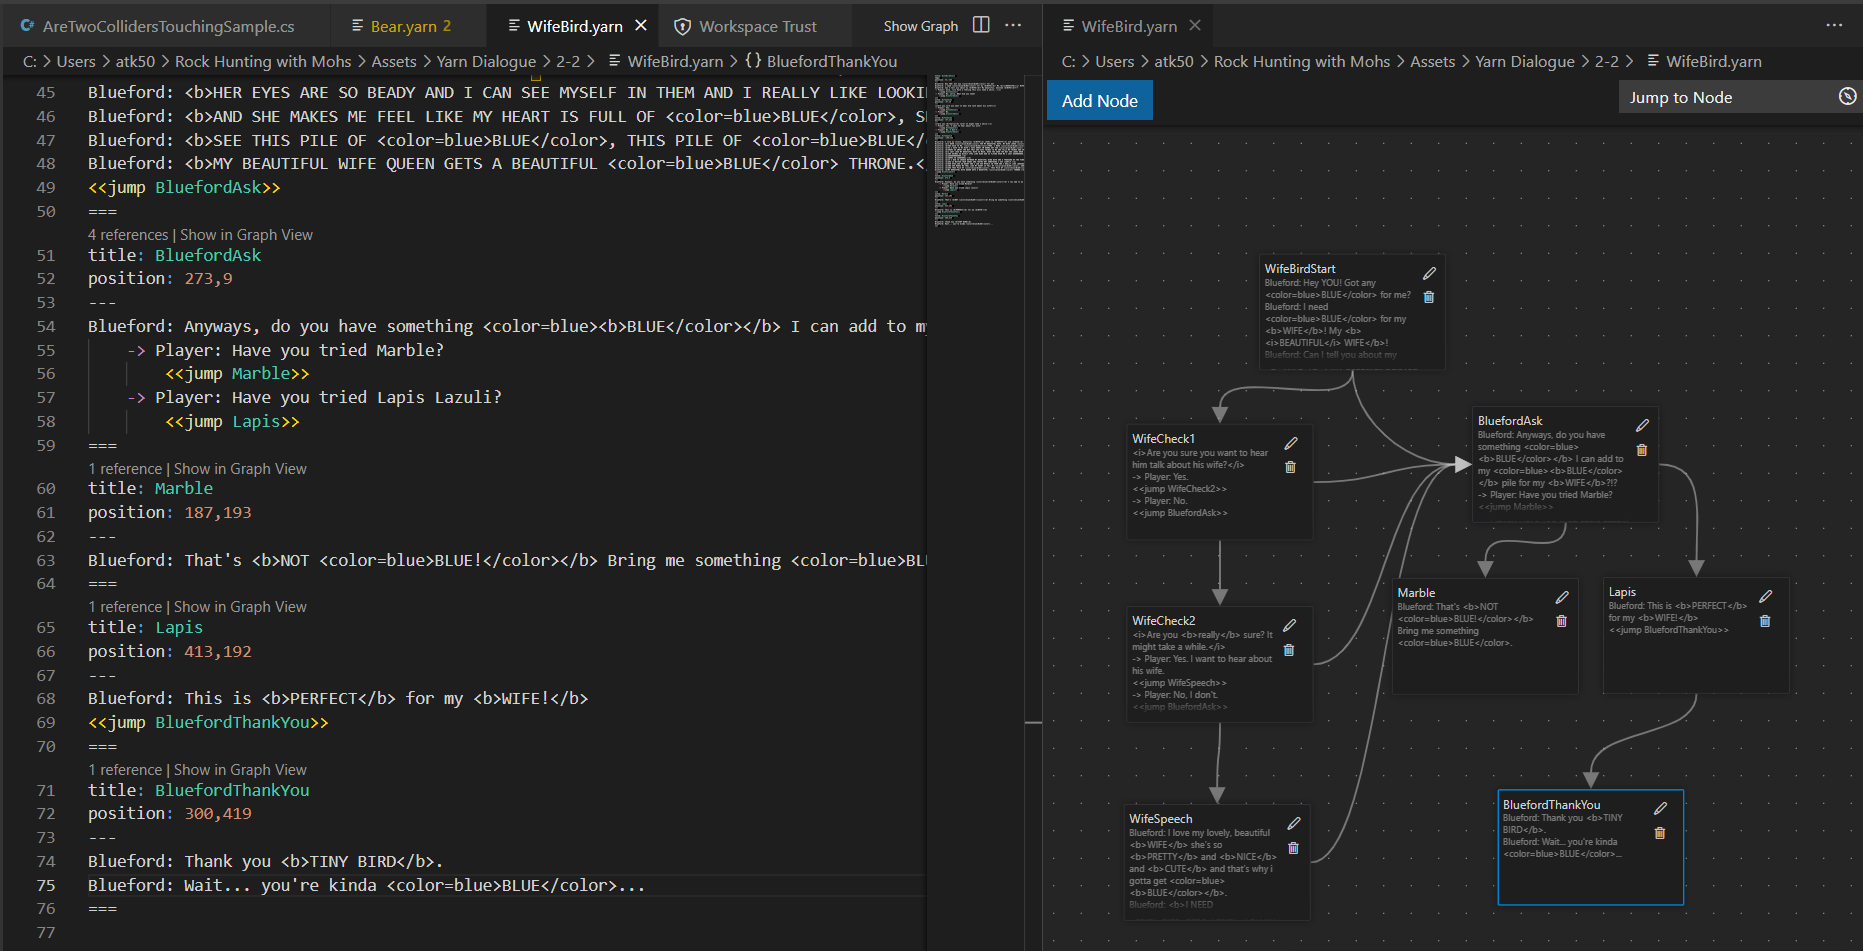This screenshot has width=1863, height=951.
Task: Clear the Jump to Node filter icon
Action: click(1845, 96)
